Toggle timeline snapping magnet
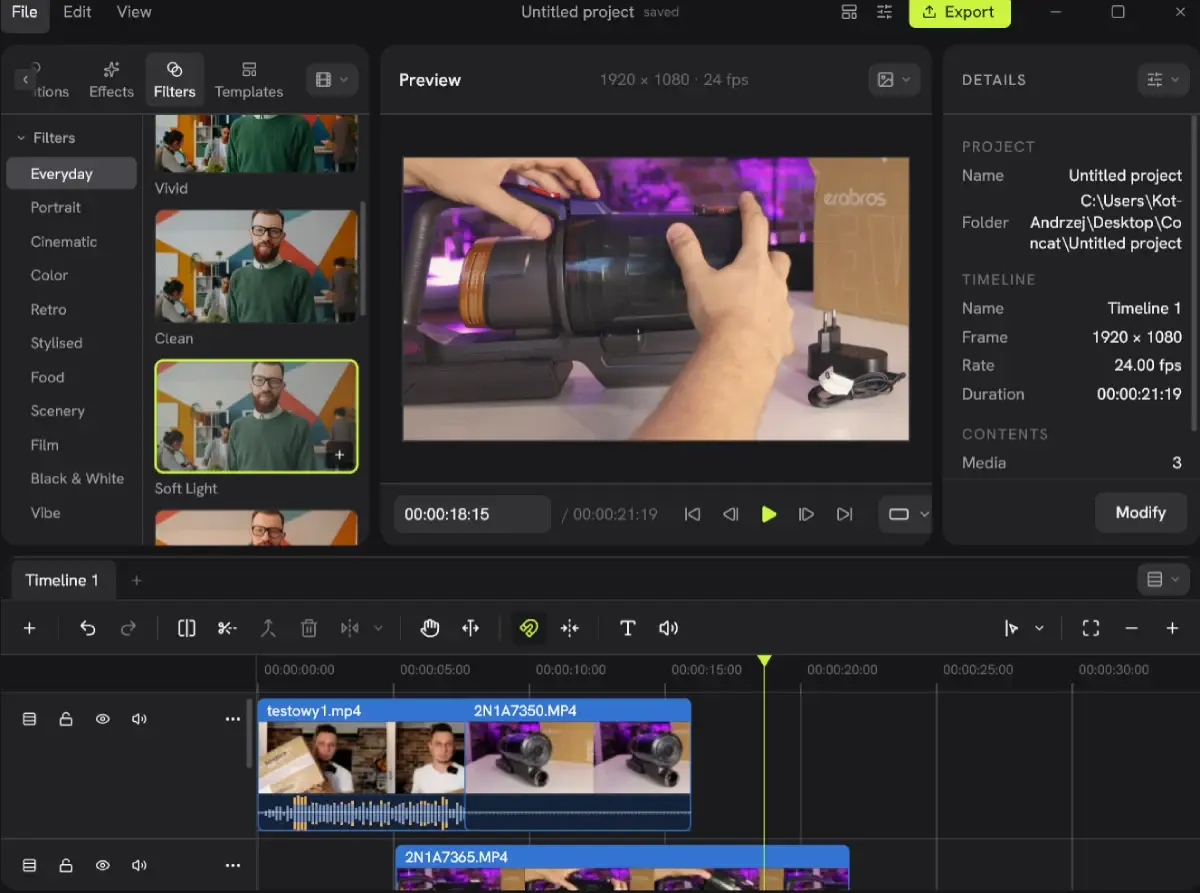Image resolution: width=1200 pixels, height=893 pixels. pos(529,628)
